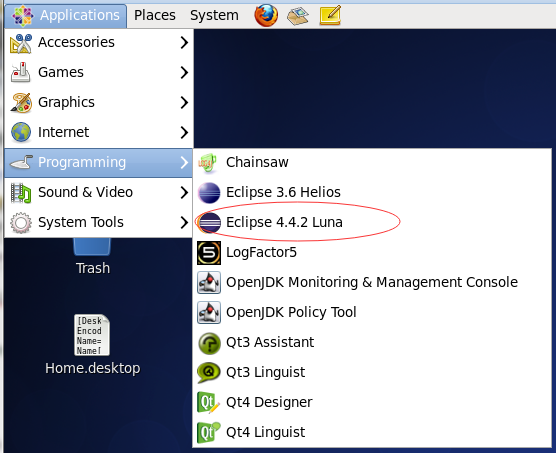The image size is (556, 453).
Task: Click the OpenJDK Policy Tool Duke icon
Action: (209, 312)
